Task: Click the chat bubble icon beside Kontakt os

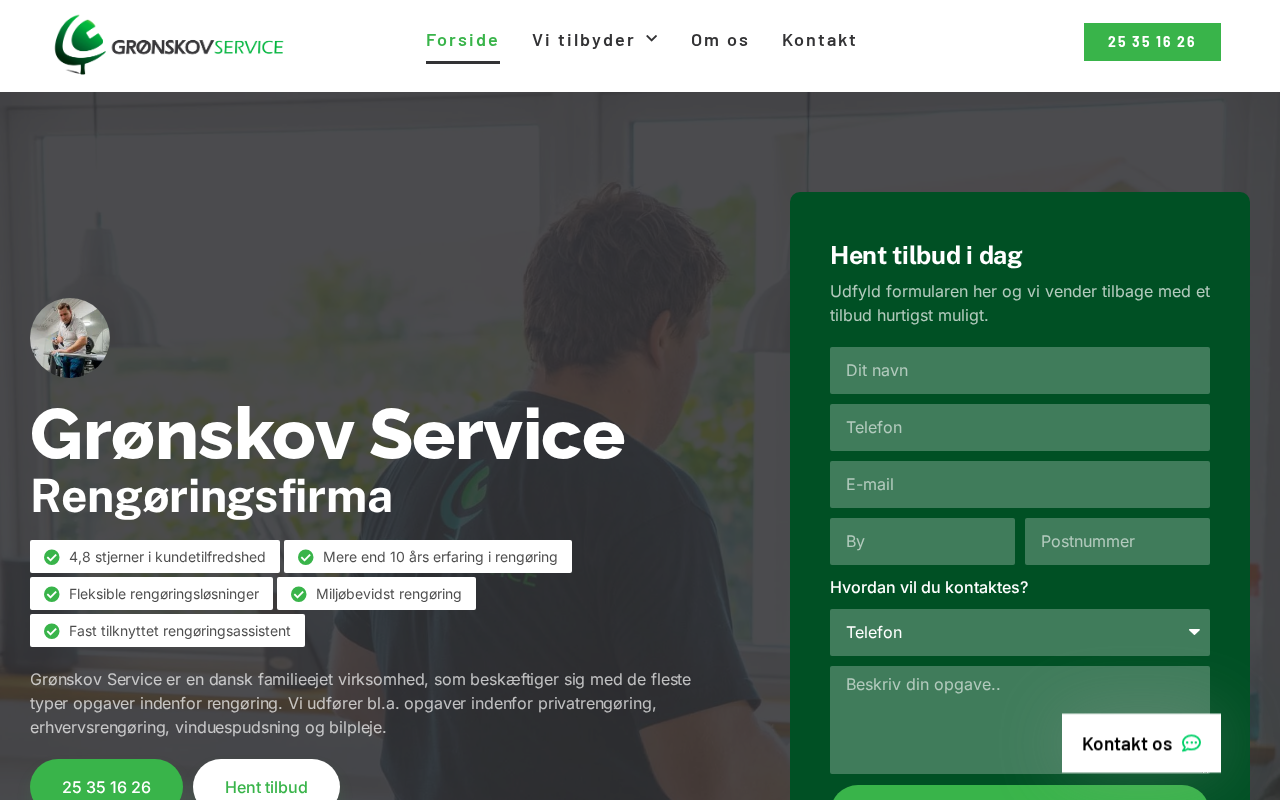Action: [x=1191, y=743]
